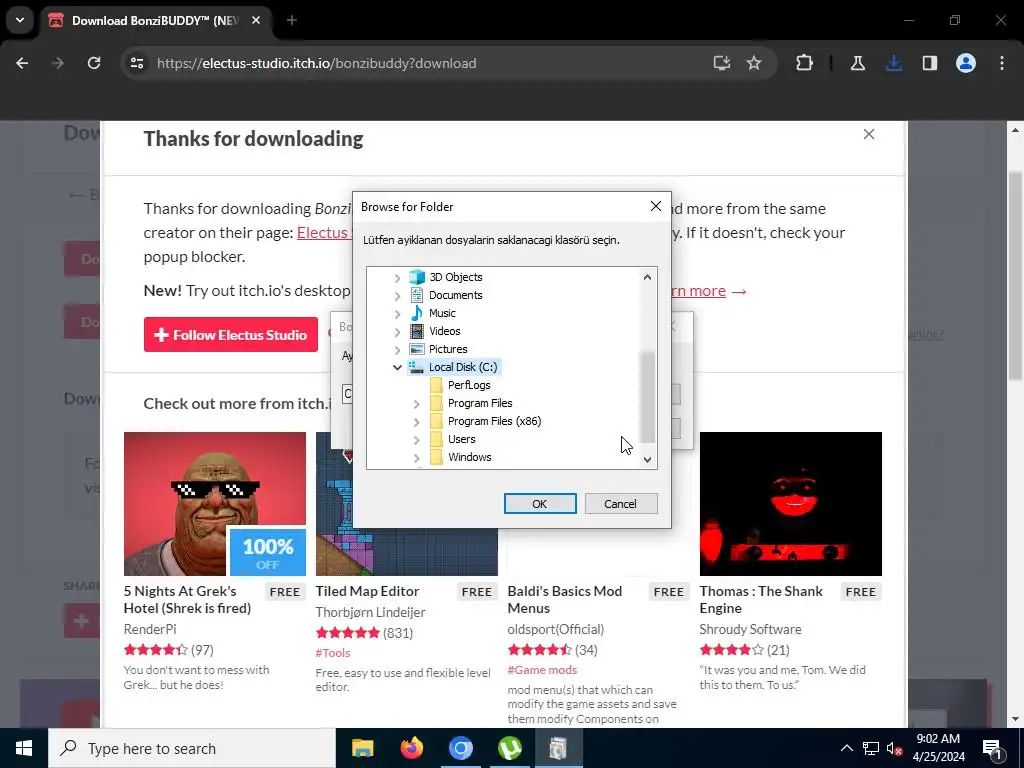Select the Windows folder
Screen dimensions: 1024x768
(x=469, y=457)
